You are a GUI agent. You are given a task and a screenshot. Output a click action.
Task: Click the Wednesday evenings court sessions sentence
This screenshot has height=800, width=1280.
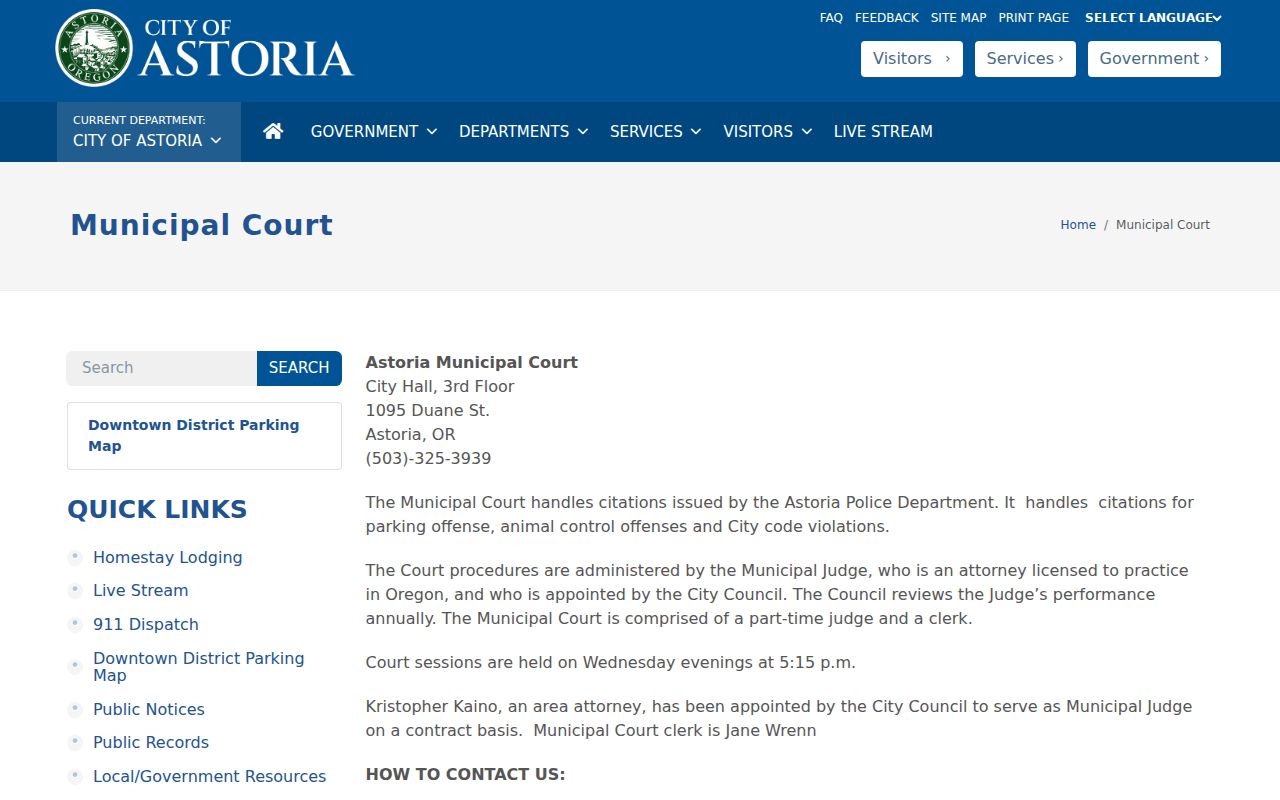611,662
